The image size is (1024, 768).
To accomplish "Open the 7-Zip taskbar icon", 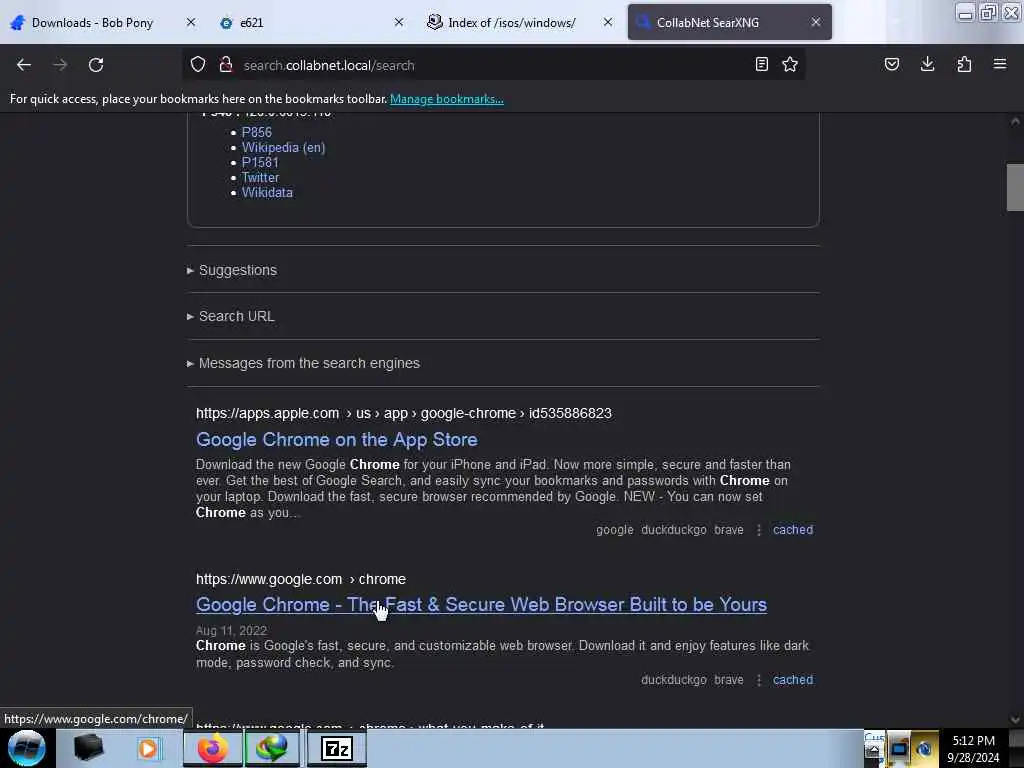I will coord(337,748).
